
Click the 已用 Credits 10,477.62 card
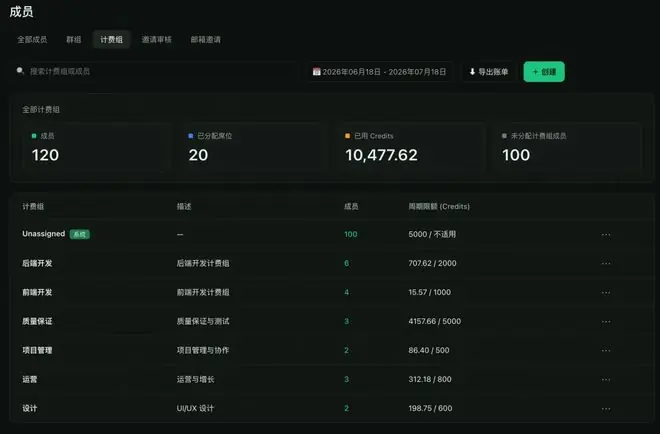[x=410, y=147]
